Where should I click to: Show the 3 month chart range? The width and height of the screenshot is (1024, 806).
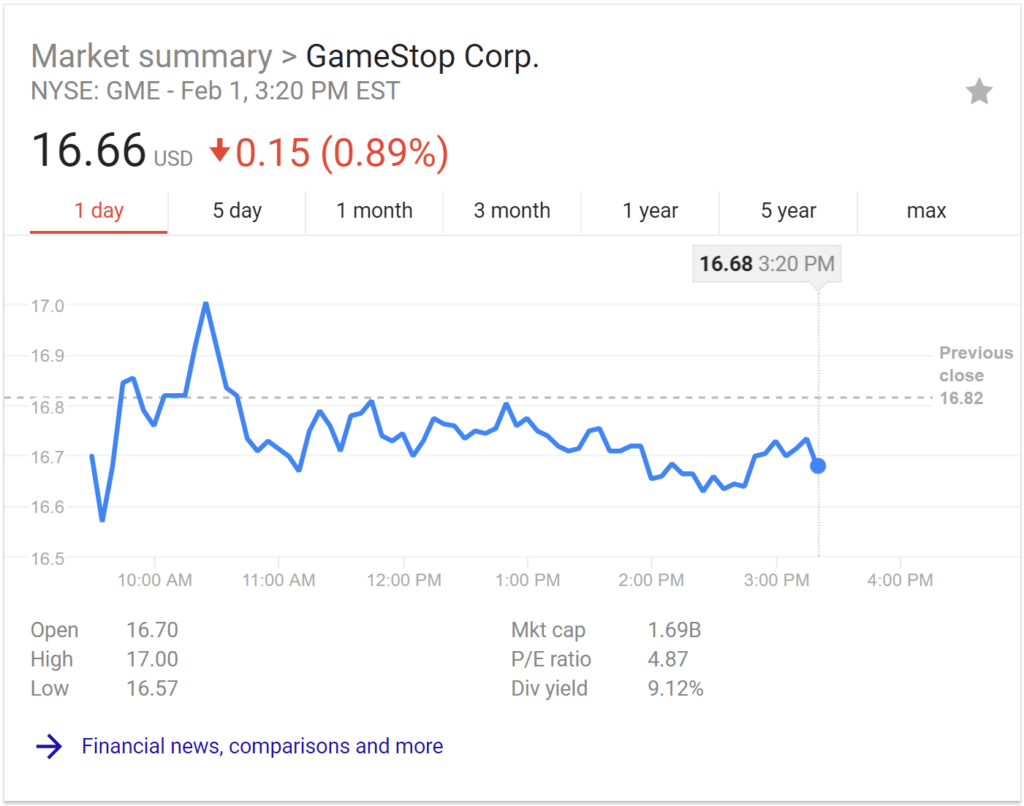(x=512, y=211)
